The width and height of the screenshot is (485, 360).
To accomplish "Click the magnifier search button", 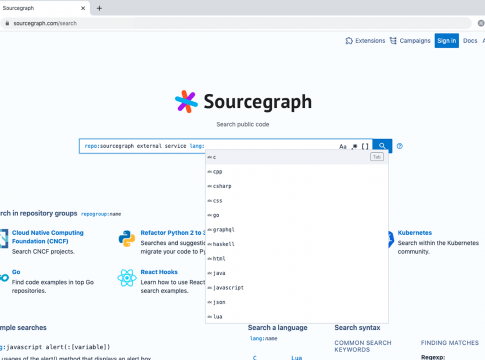I will click(382, 146).
